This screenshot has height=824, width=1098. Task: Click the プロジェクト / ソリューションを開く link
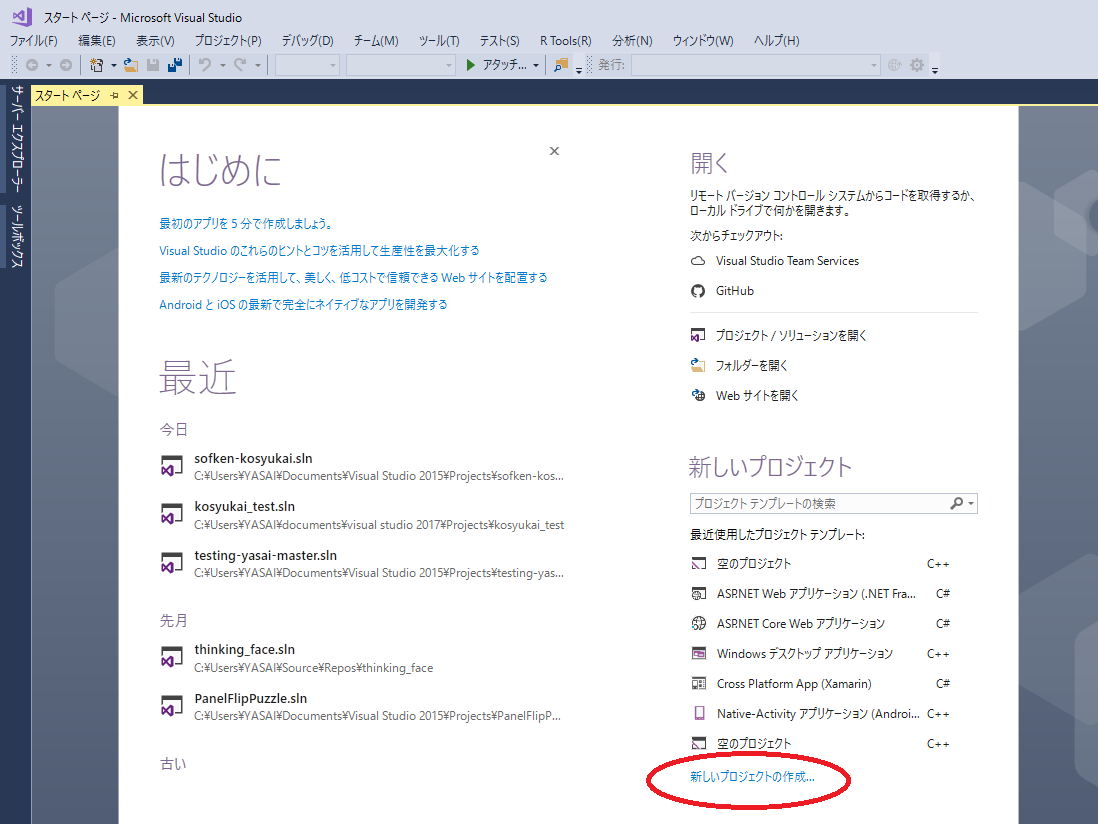click(x=791, y=335)
